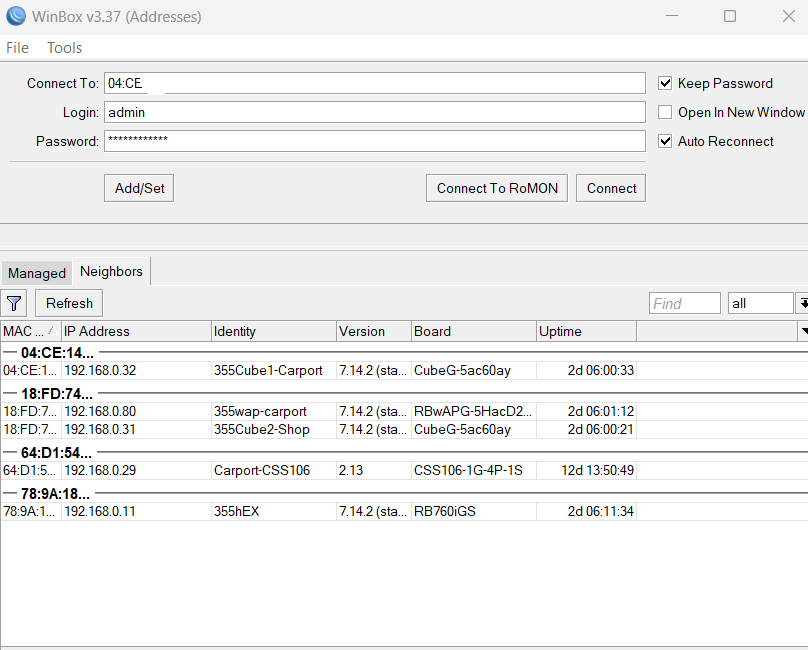Select IP address 192.168.0.32

tap(100, 370)
